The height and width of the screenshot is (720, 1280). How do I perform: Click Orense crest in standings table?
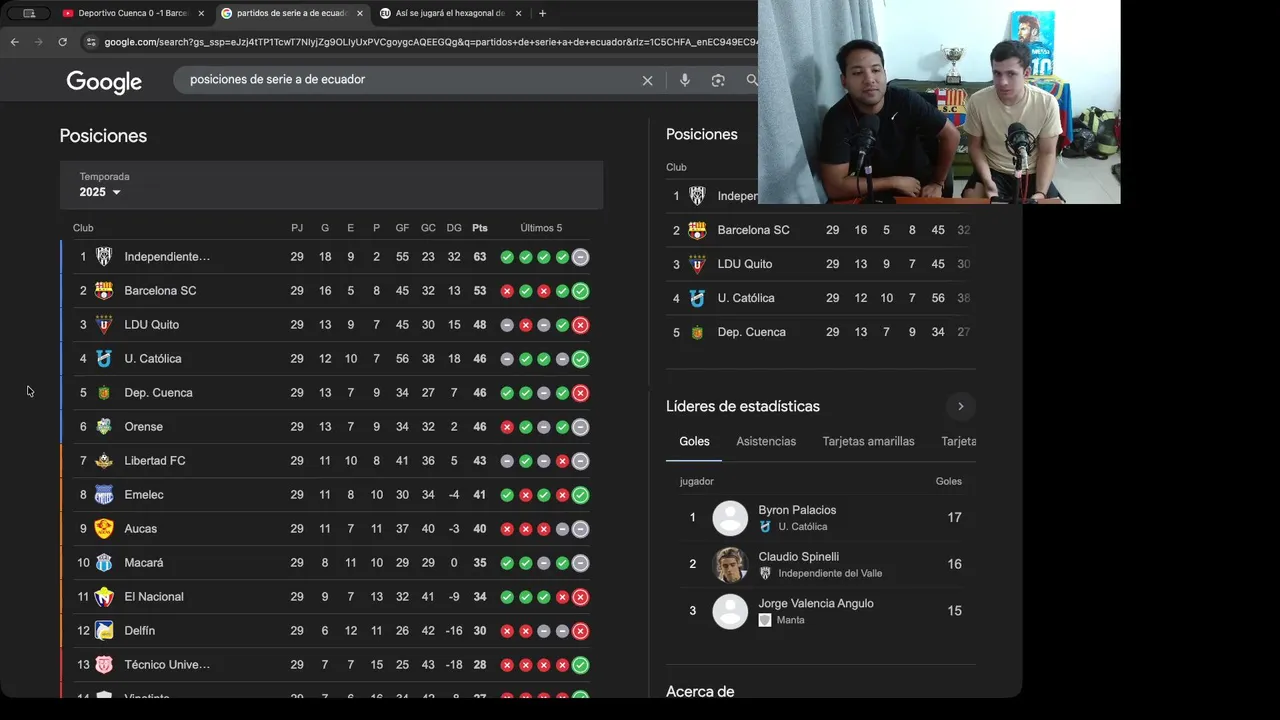pyautogui.click(x=104, y=427)
